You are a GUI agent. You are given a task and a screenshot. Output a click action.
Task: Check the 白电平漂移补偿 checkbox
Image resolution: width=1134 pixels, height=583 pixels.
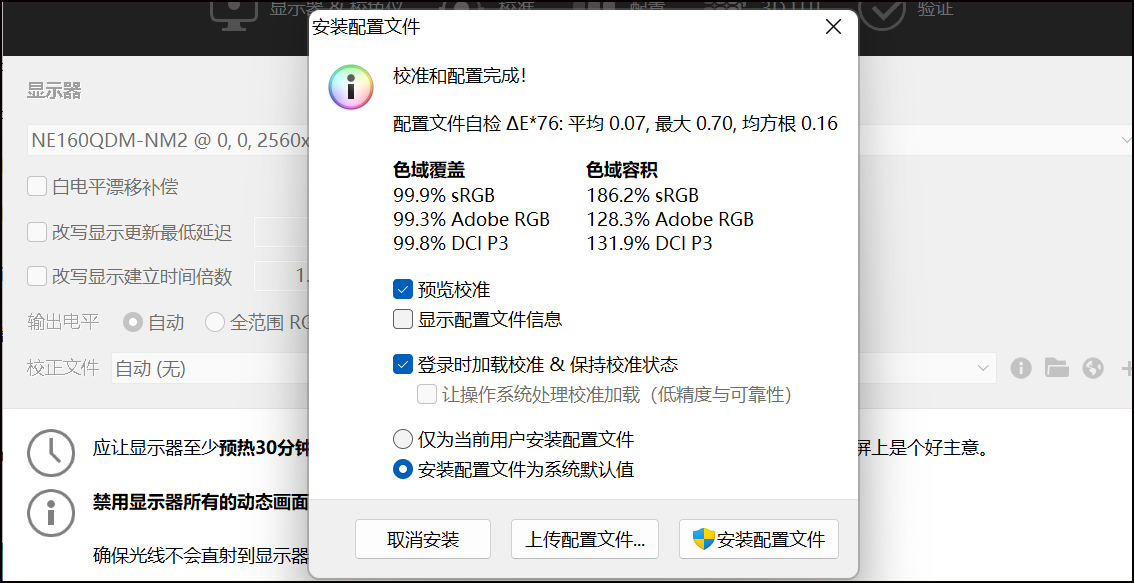coord(37,186)
